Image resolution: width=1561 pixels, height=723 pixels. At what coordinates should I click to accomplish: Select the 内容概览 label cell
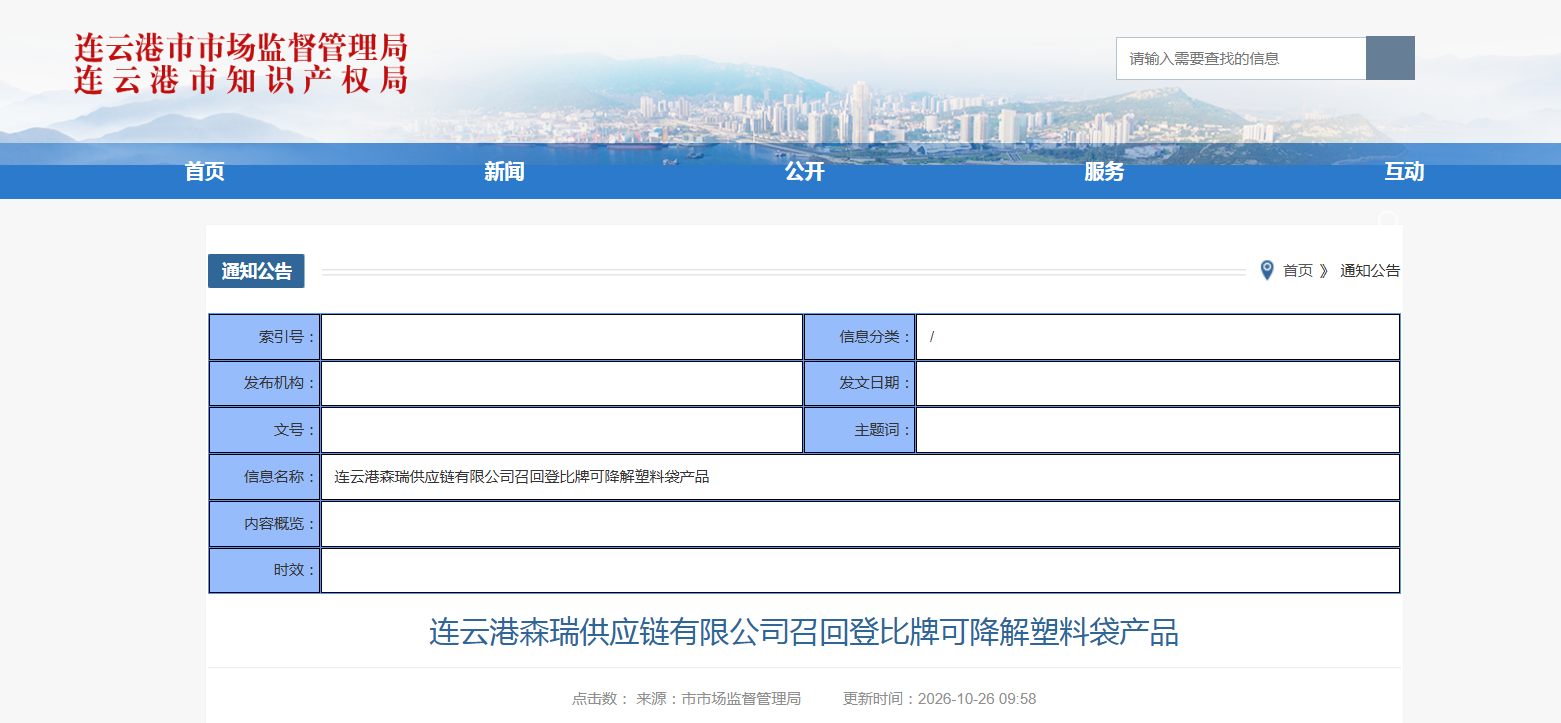[264, 524]
